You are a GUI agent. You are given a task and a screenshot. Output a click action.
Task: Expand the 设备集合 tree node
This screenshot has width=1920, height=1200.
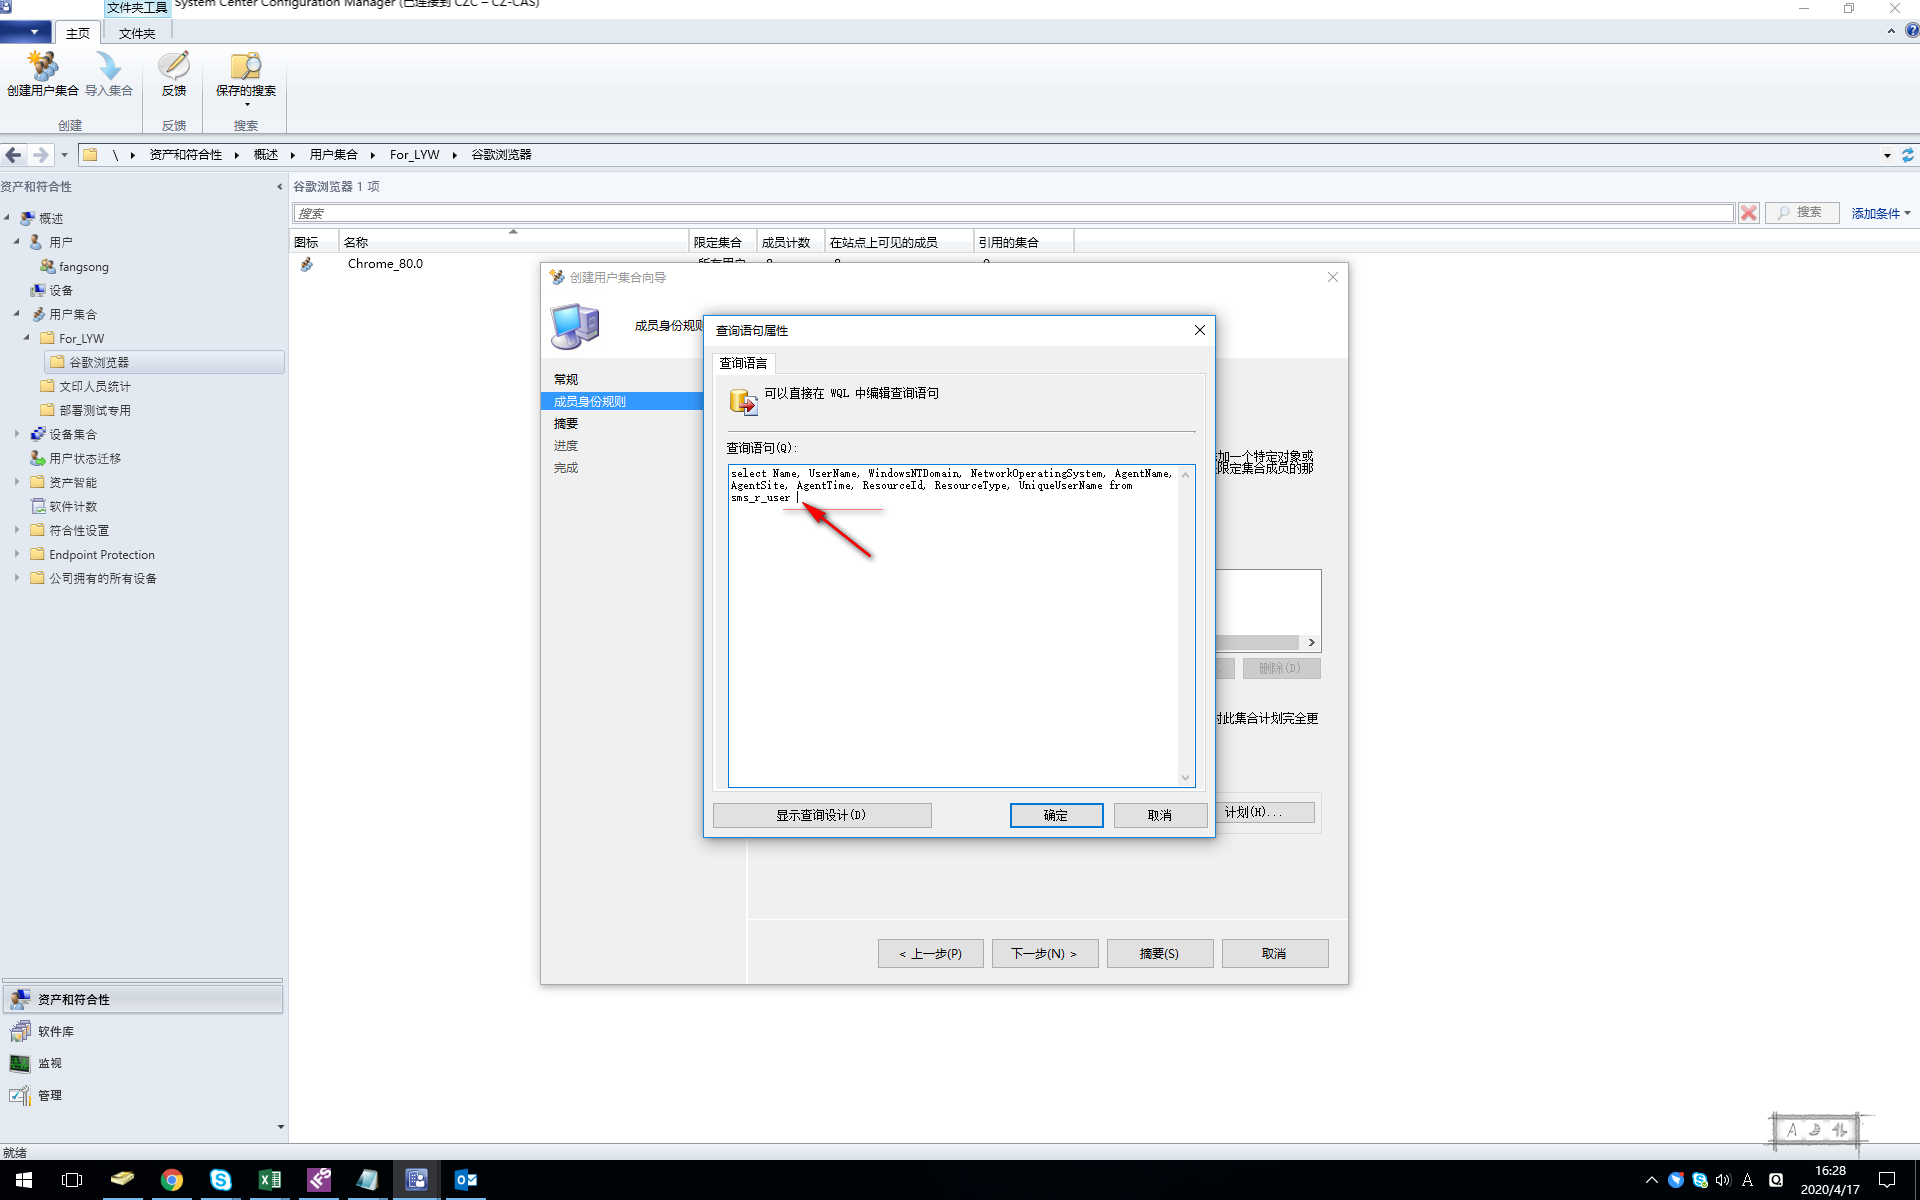click(17, 434)
